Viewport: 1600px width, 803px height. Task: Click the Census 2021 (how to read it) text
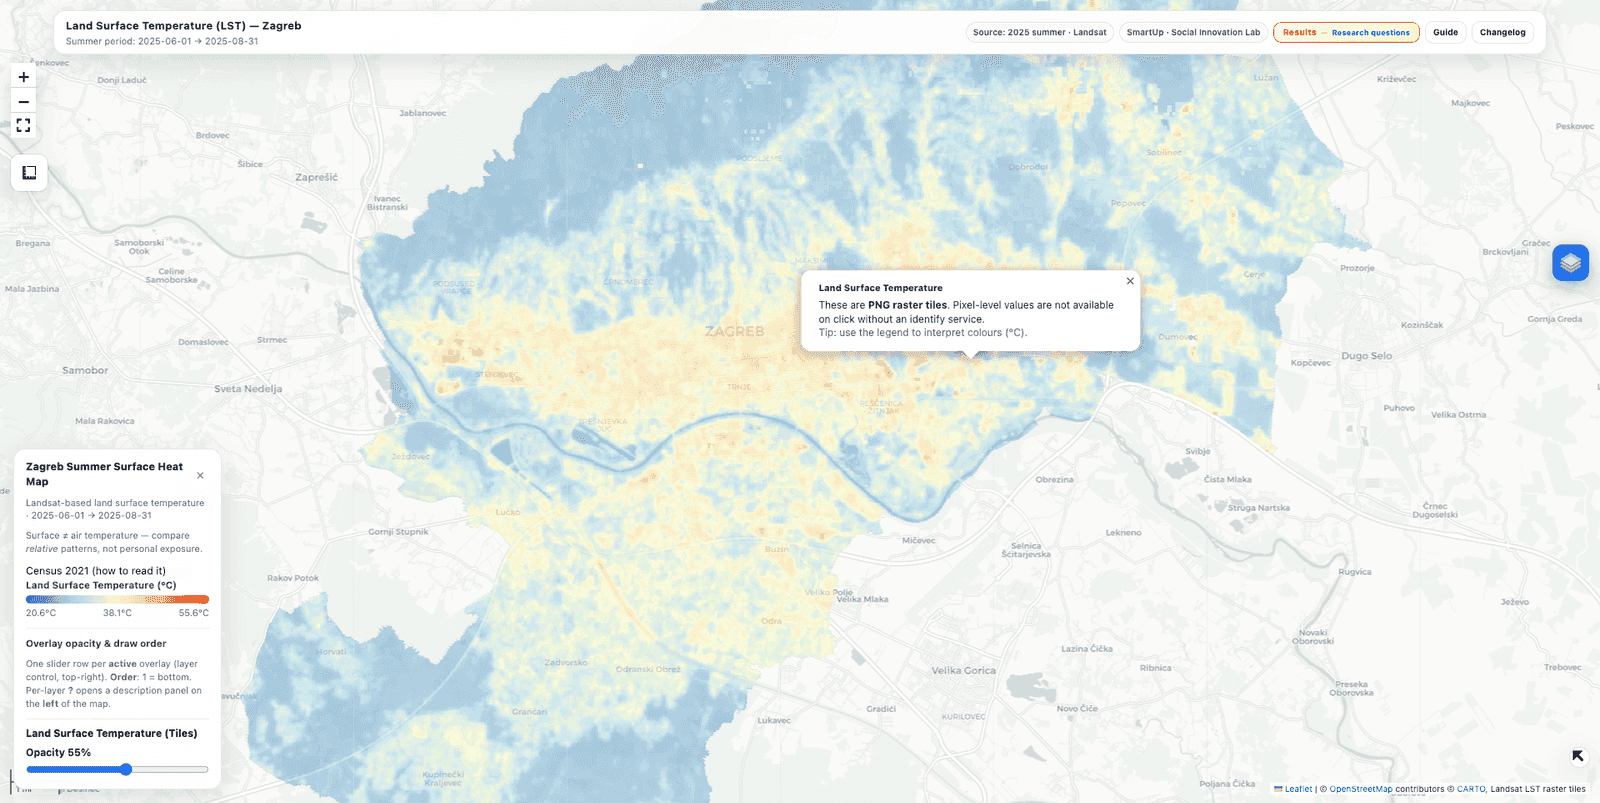tap(96, 571)
